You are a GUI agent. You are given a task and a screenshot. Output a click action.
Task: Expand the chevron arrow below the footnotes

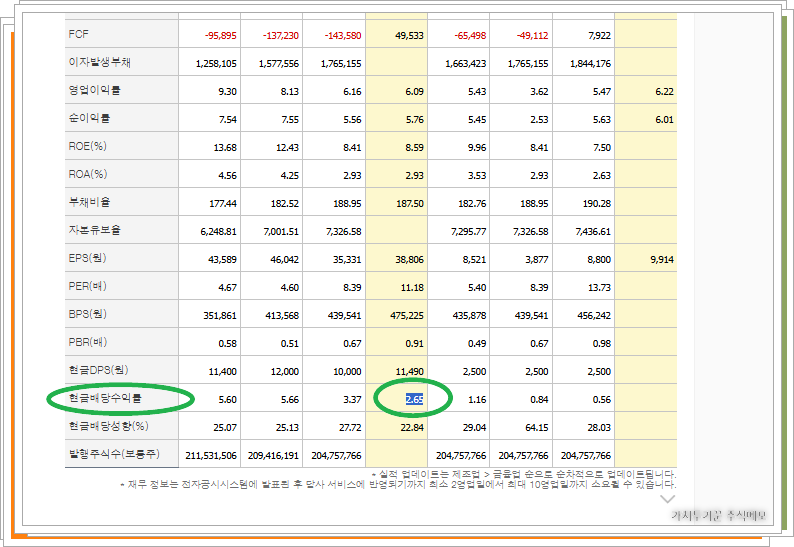pos(667,499)
